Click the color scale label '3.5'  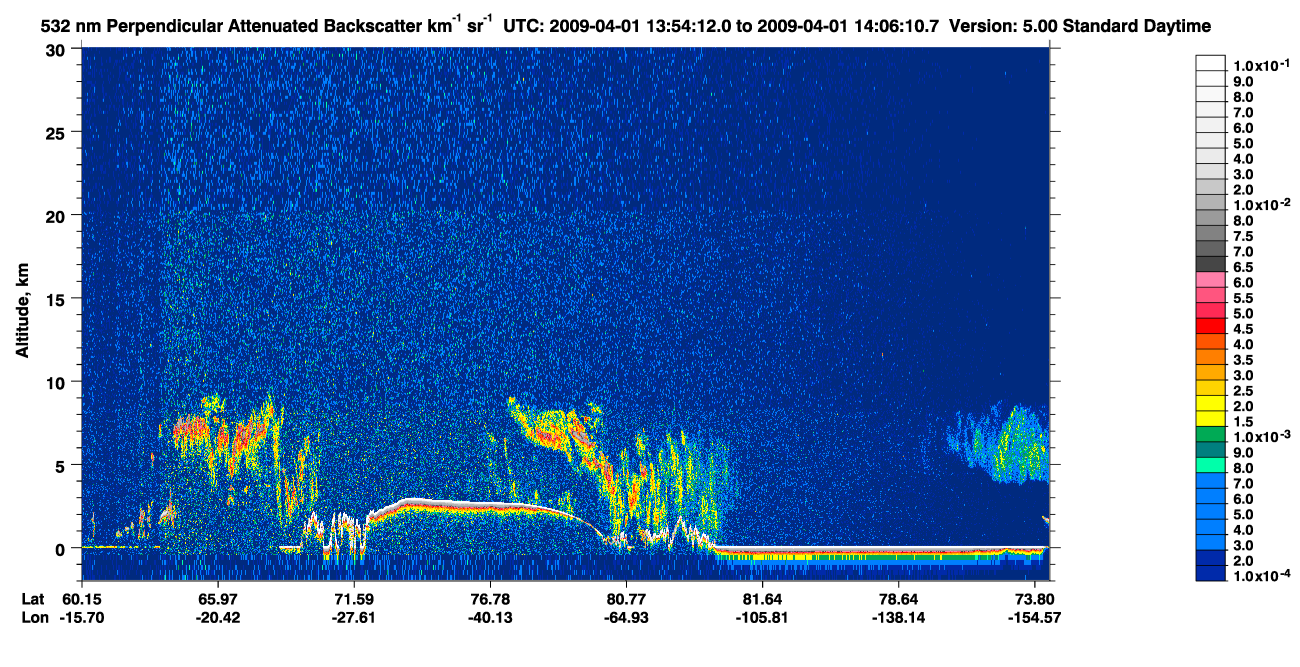tap(1244, 359)
